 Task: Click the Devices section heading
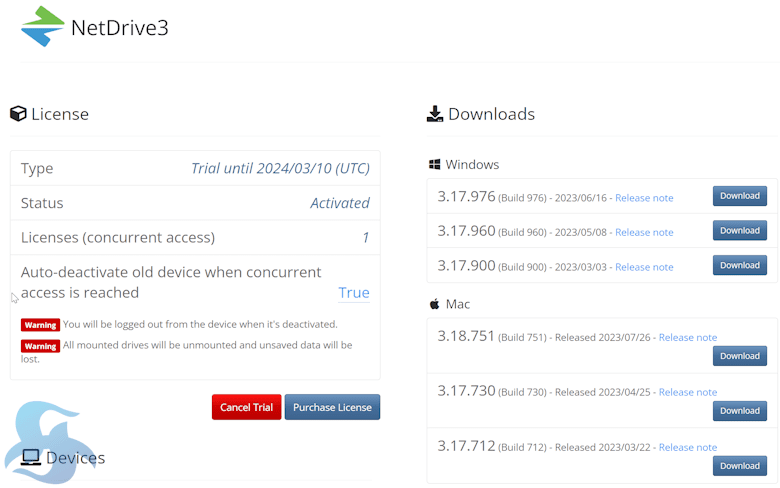coord(76,458)
